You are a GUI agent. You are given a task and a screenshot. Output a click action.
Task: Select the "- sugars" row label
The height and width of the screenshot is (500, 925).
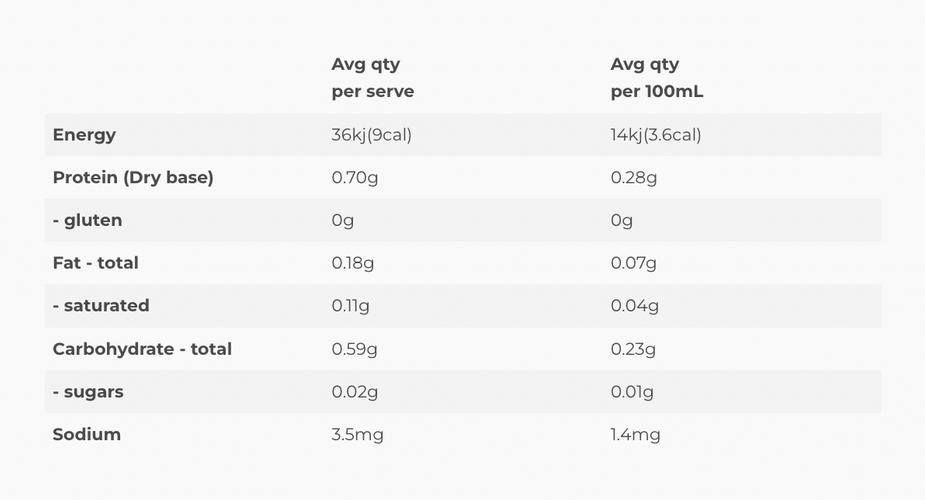click(x=88, y=392)
